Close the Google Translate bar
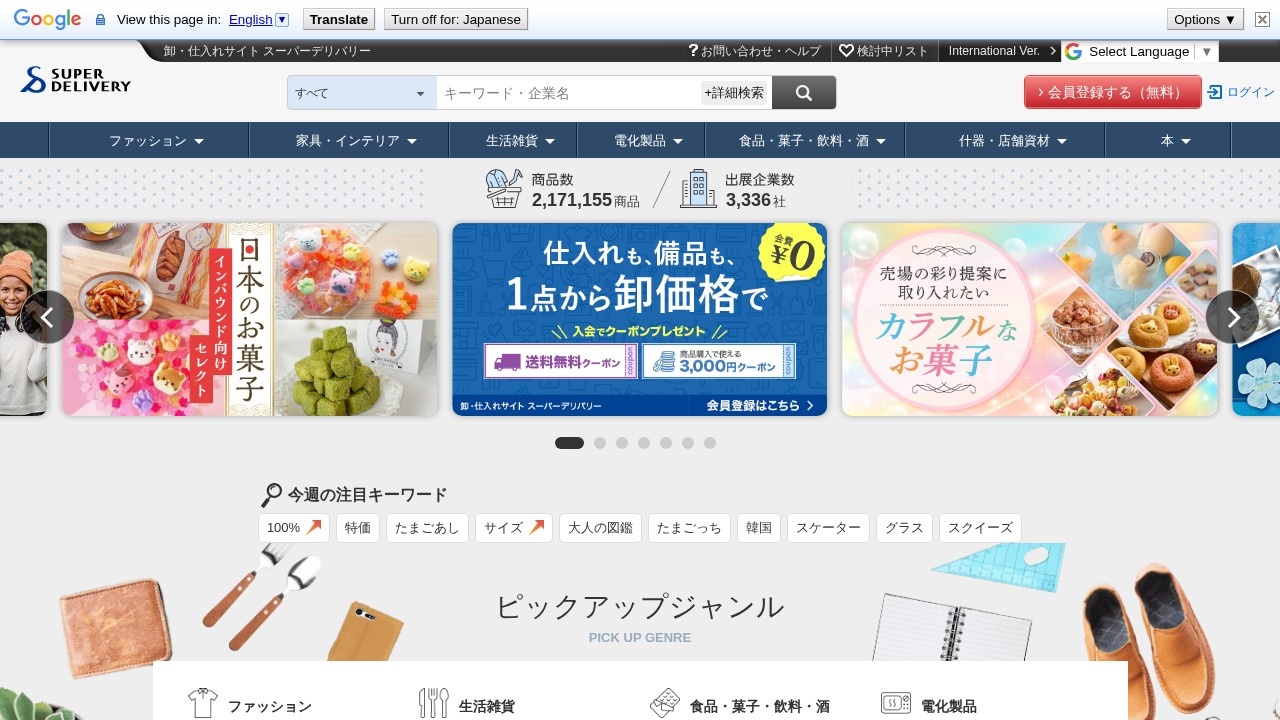Screen dimensions: 1280x720 (x=1262, y=19)
